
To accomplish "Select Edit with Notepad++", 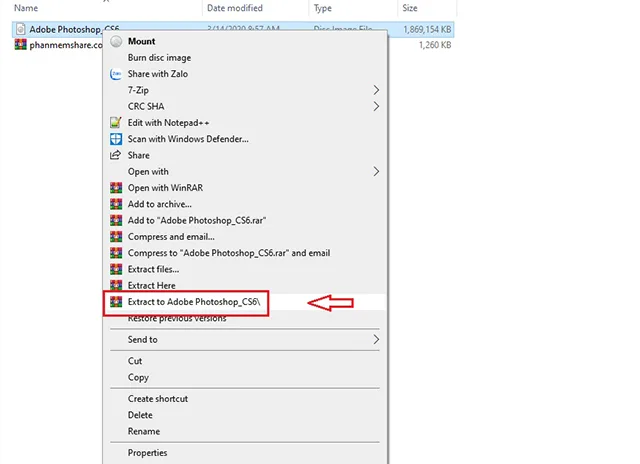I will pyautogui.click(x=168, y=122).
